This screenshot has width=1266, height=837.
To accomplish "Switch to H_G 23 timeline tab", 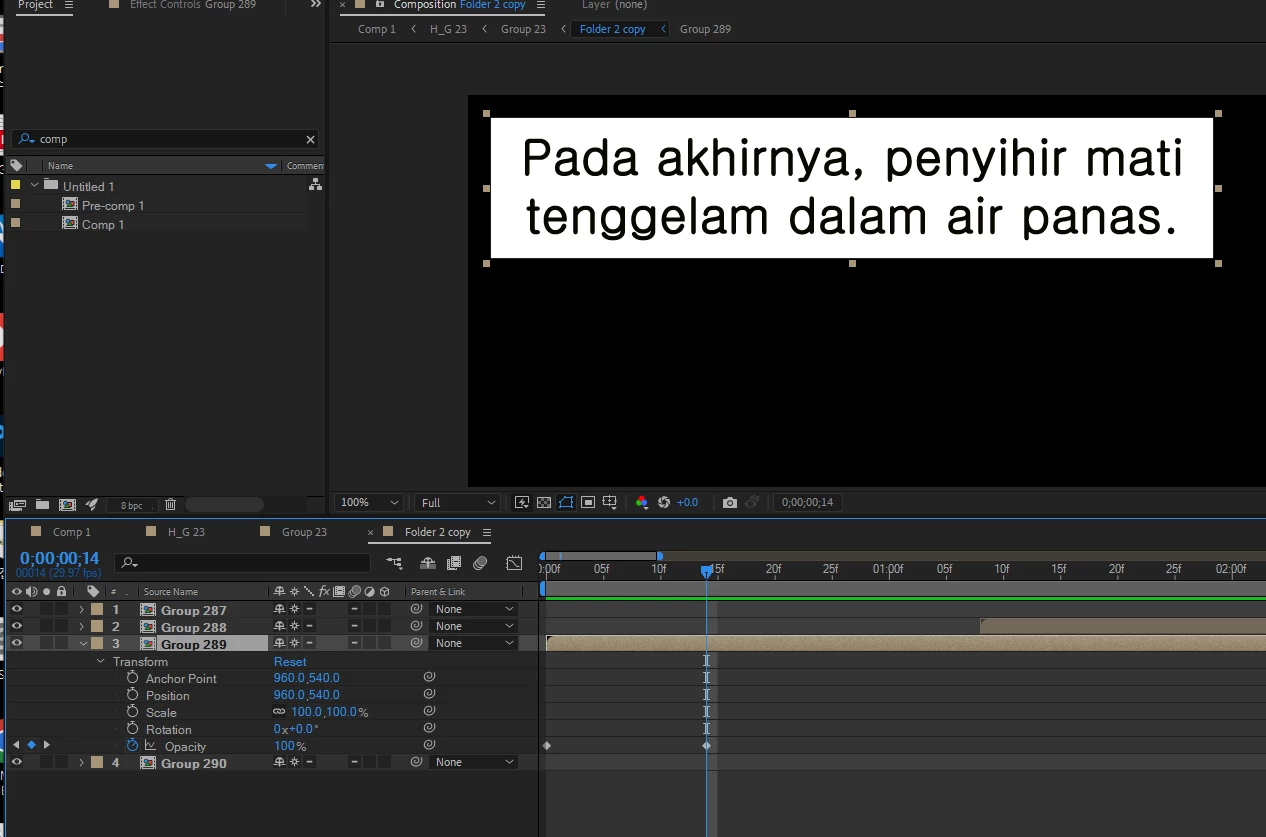I will 186,532.
